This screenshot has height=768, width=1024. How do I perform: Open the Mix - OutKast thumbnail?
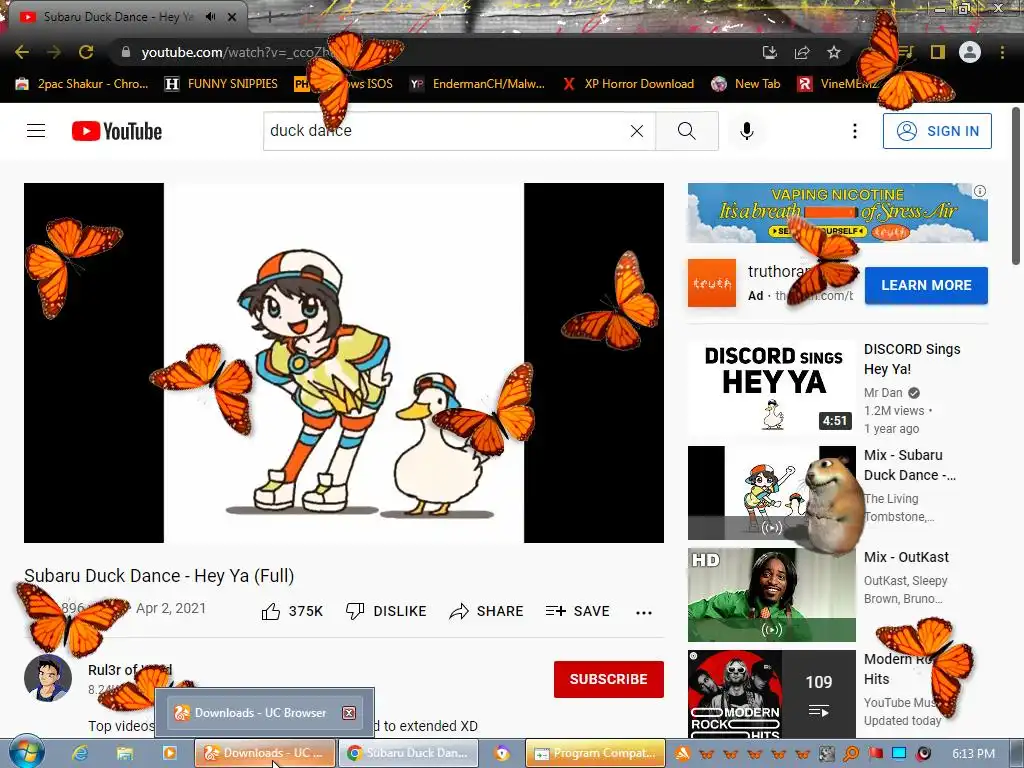771,595
